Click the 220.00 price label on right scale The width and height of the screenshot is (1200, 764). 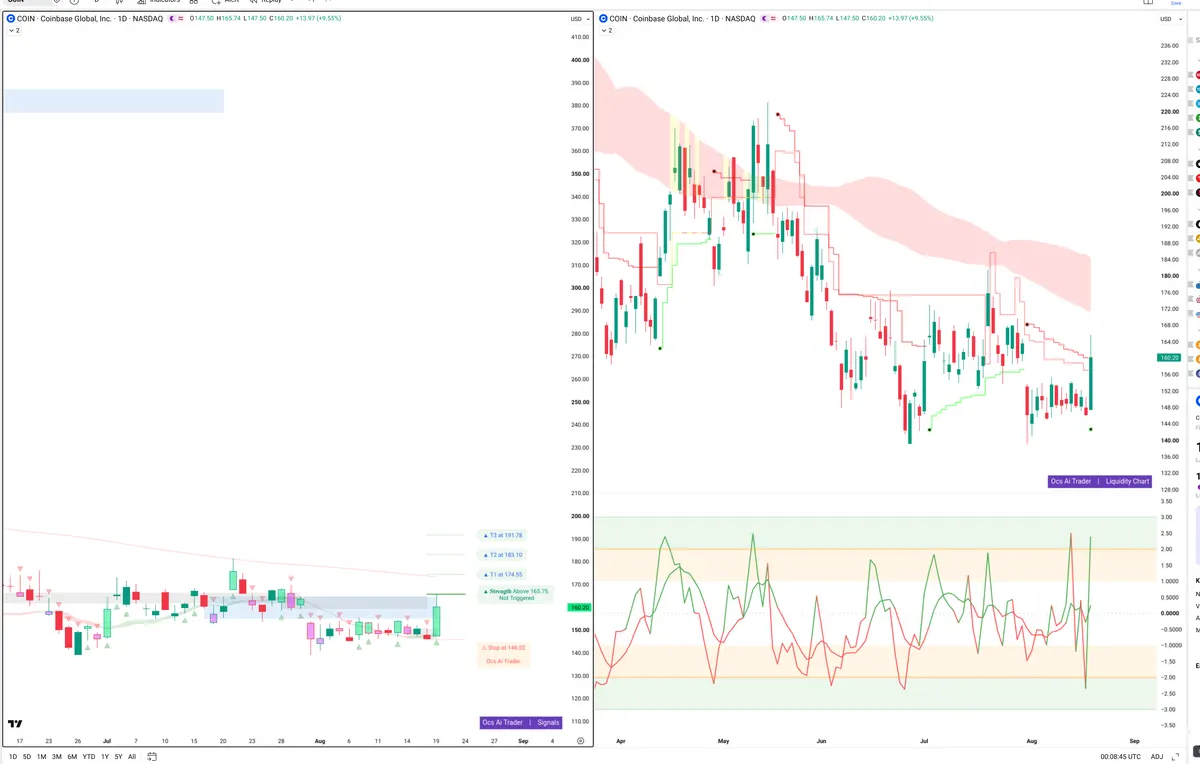(1169, 112)
